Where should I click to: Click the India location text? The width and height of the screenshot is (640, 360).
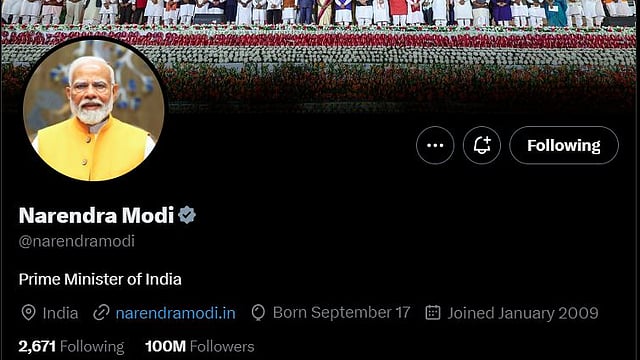point(60,313)
